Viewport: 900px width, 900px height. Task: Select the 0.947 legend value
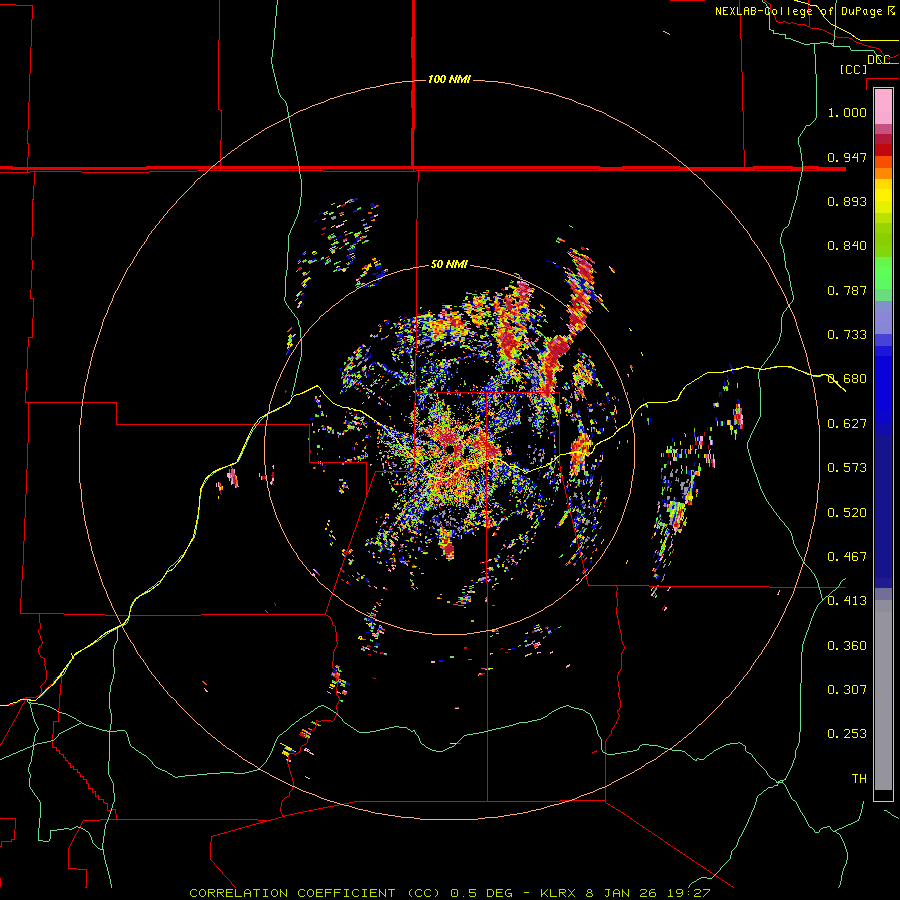click(847, 157)
